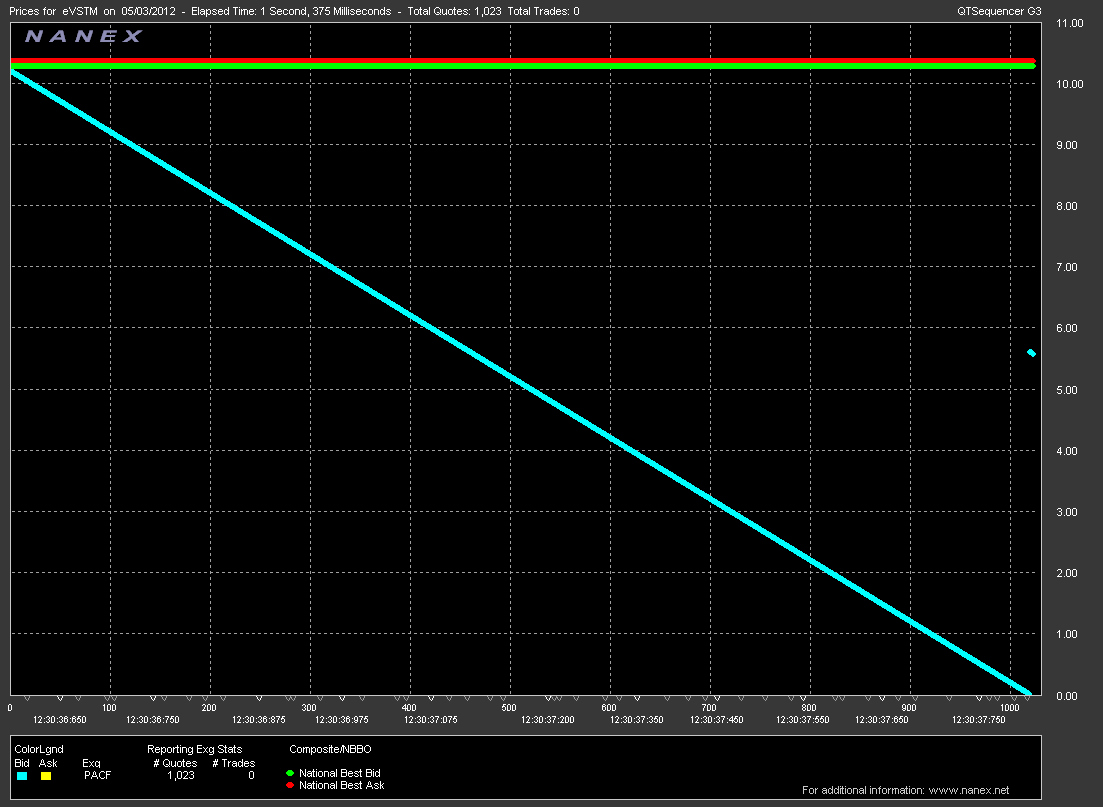
Task: Click the National Best Ask legend text
Action: [x=341, y=785]
